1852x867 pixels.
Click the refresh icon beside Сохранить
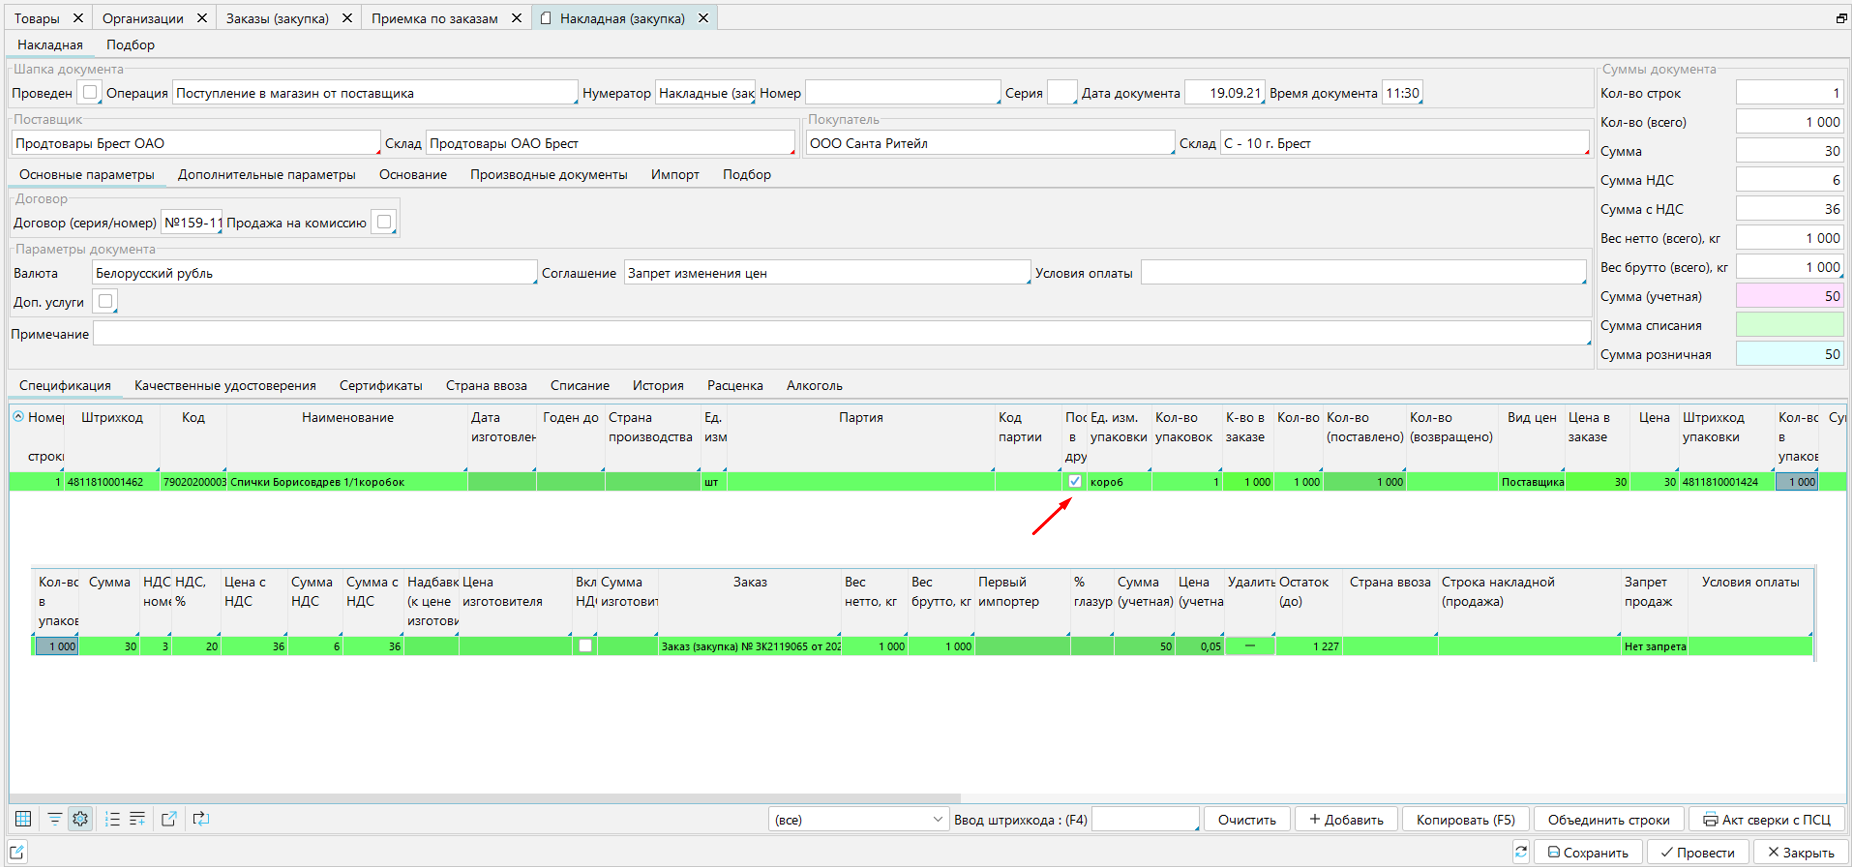click(x=1521, y=852)
